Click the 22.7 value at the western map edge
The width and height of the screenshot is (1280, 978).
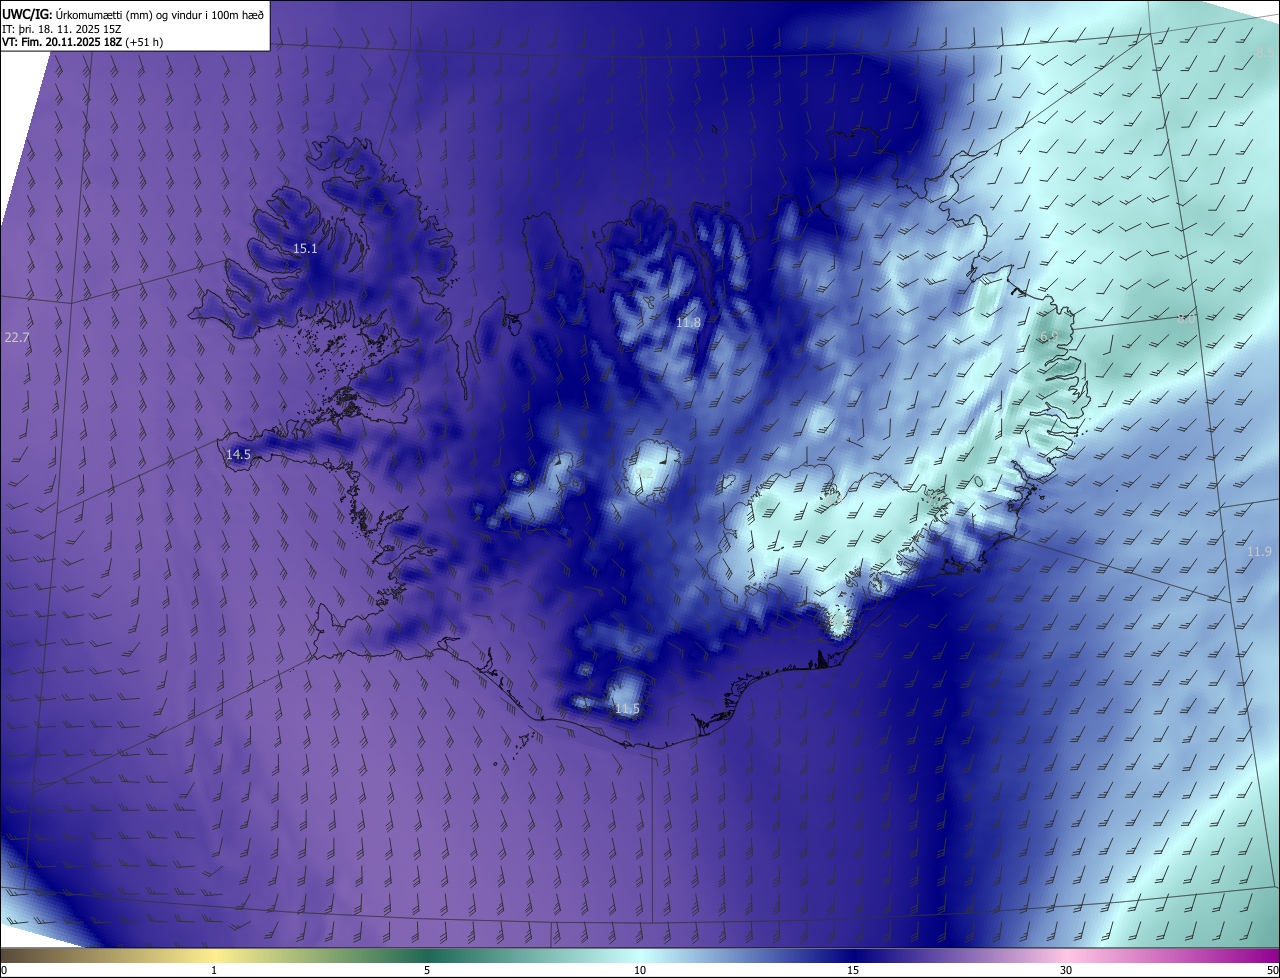(17, 338)
